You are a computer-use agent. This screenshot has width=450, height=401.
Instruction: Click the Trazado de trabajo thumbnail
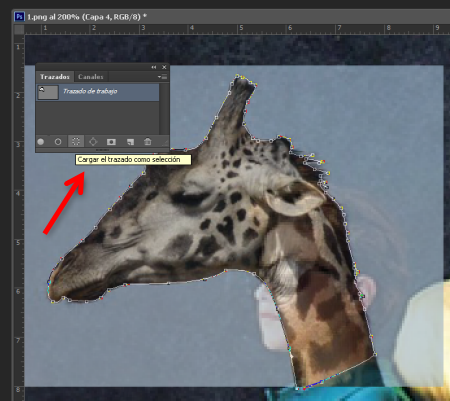(x=48, y=92)
